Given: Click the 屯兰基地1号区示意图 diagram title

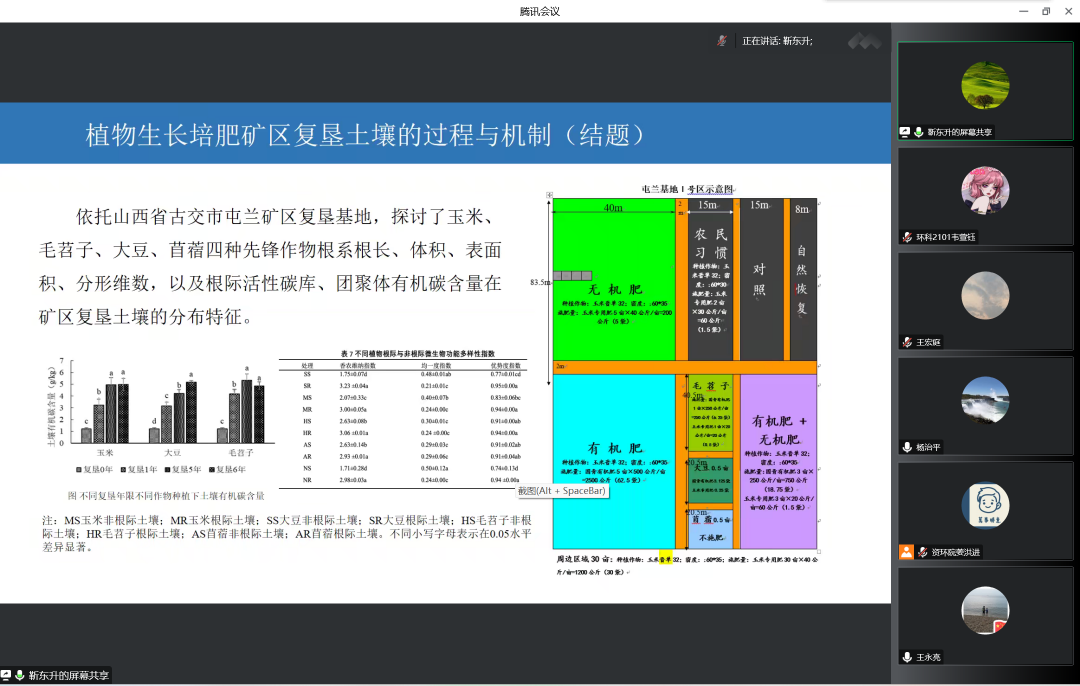Looking at the screenshot, I should (x=687, y=189).
